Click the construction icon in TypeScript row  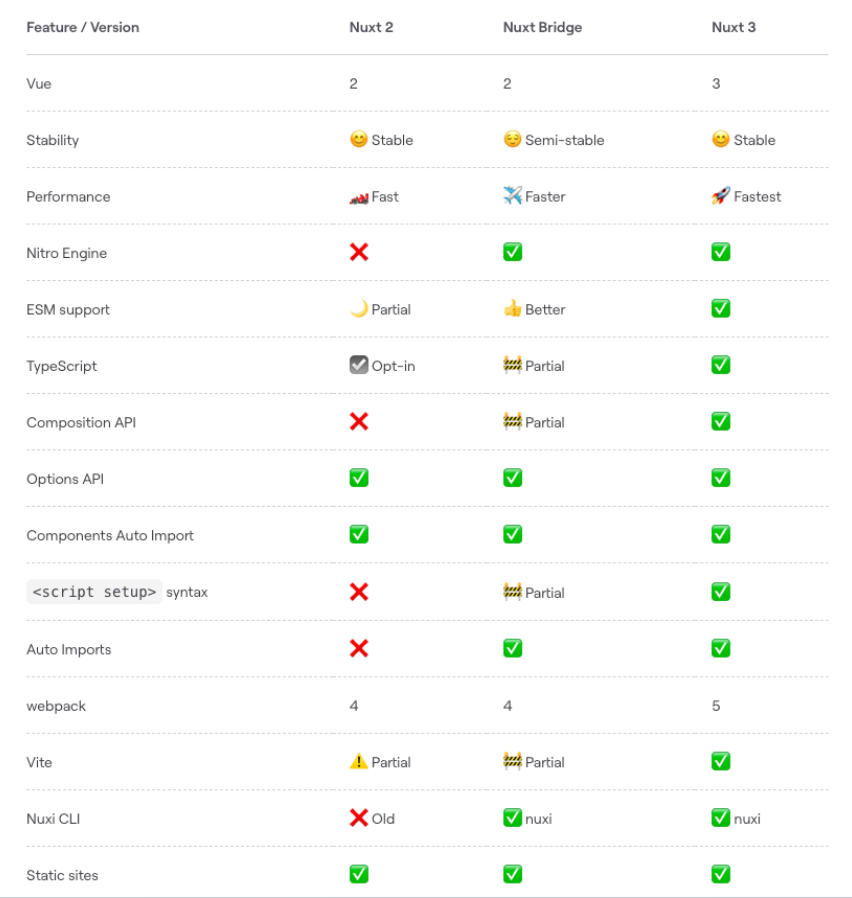(512, 366)
